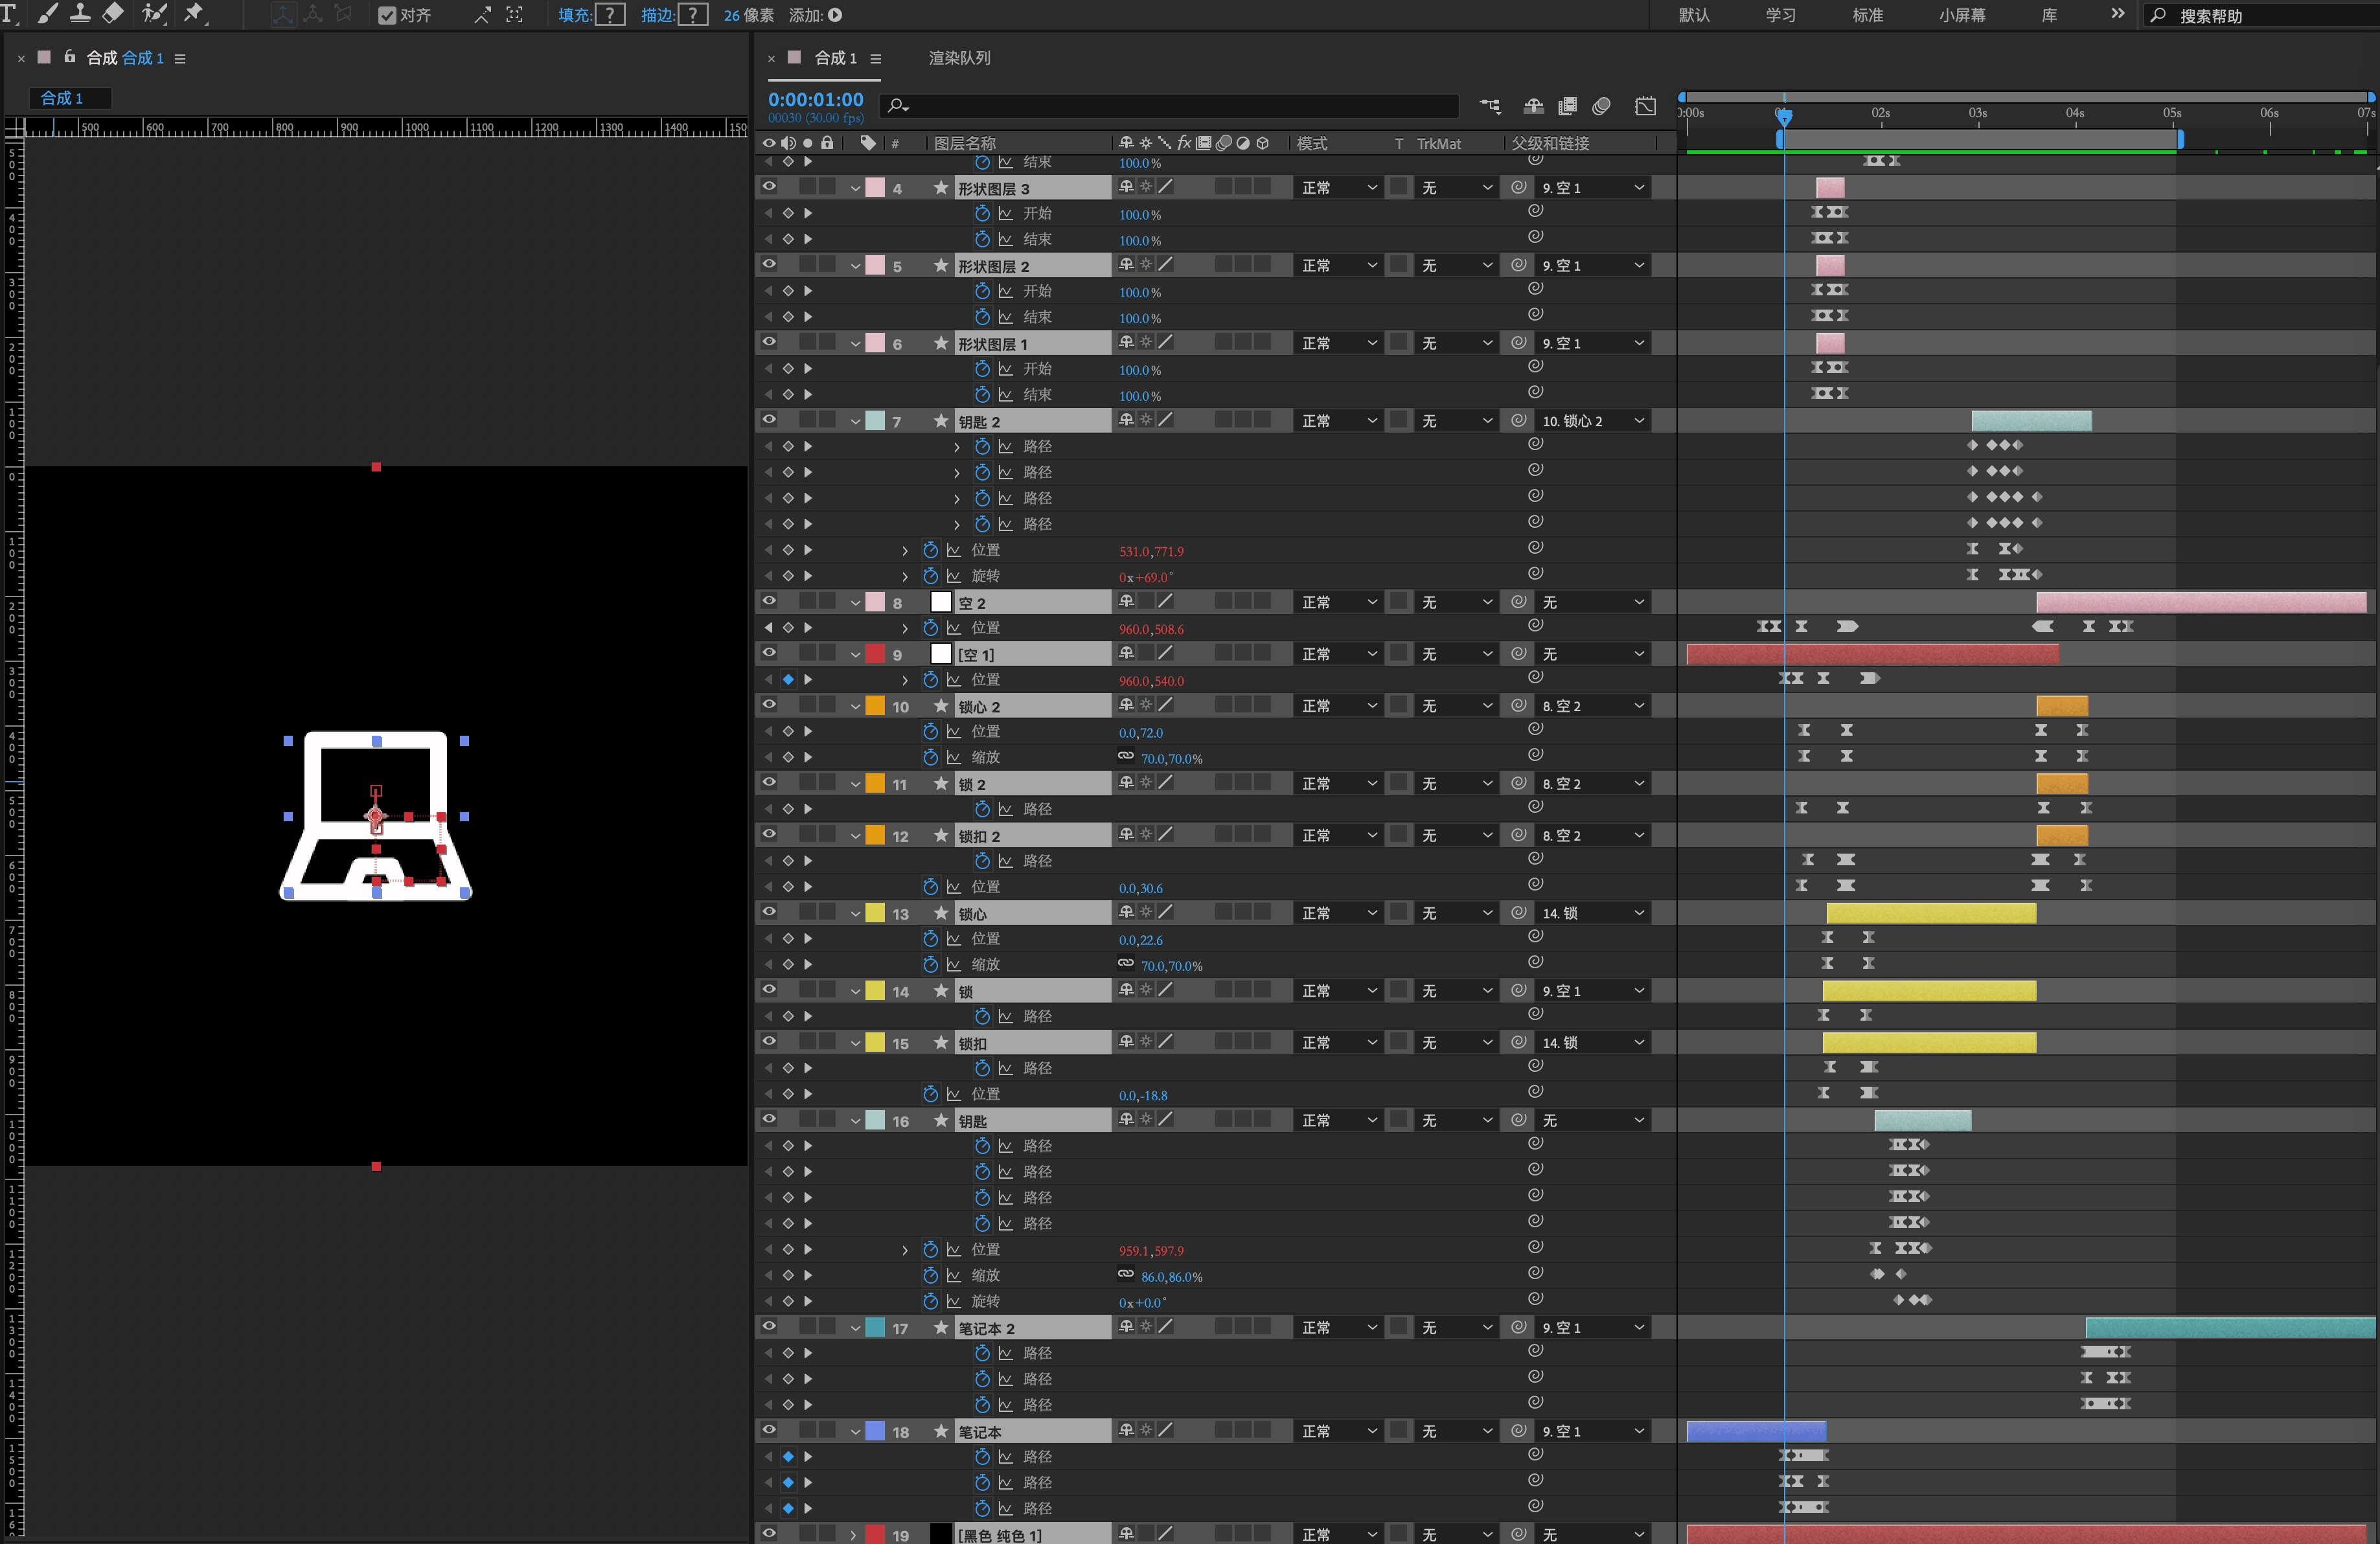
Task: Select the Roto Brush tool
Action: pyautogui.click(x=154, y=13)
